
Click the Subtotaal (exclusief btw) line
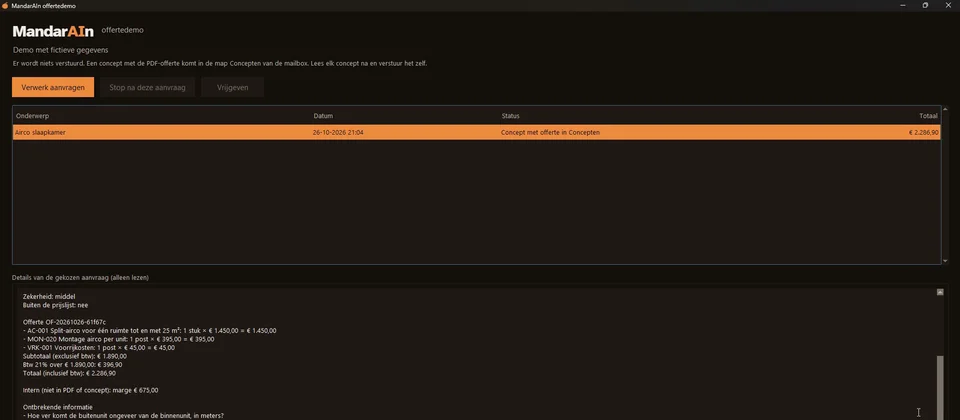click(75, 356)
